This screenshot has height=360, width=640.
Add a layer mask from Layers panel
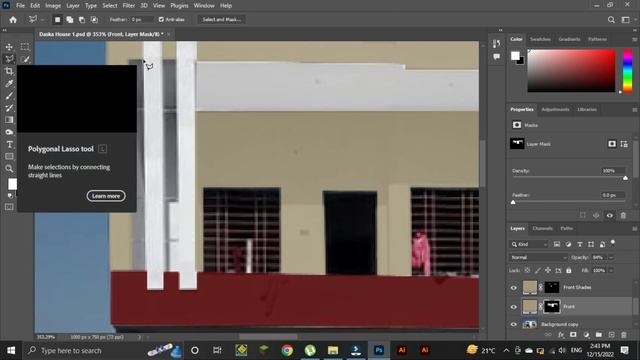click(x=573, y=335)
